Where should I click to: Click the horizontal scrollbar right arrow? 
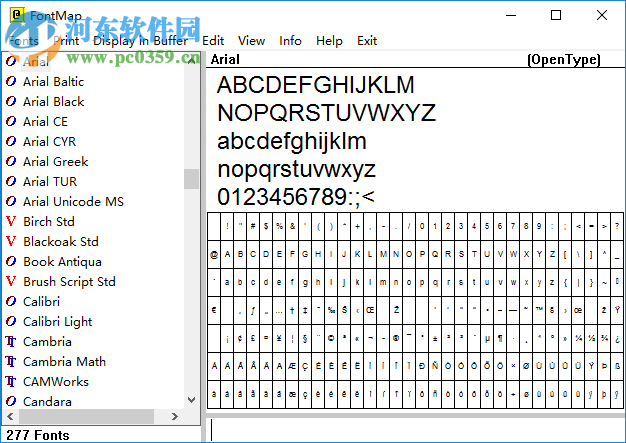tap(174, 416)
